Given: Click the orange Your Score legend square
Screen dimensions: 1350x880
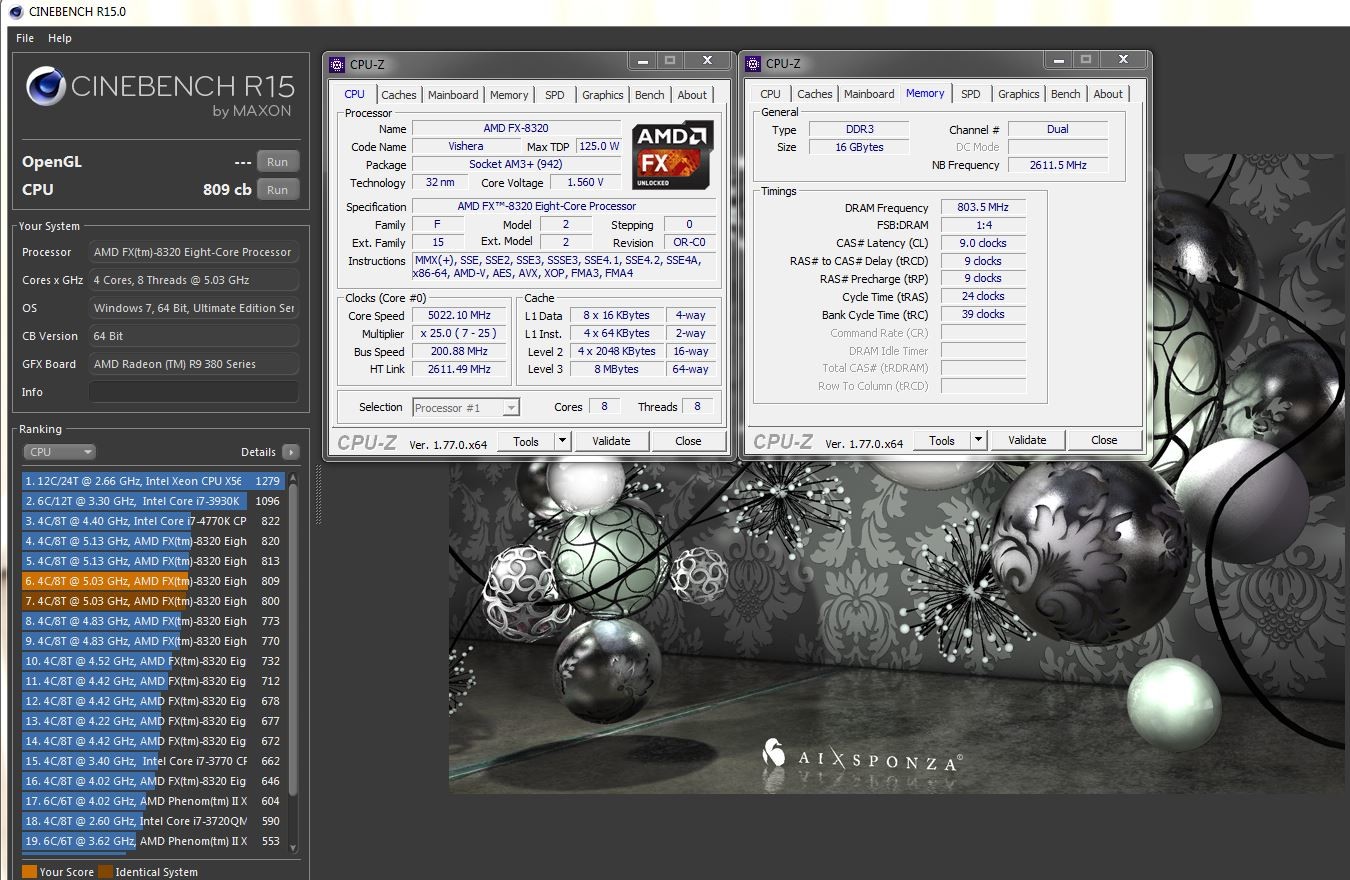Looking at the screenshot, I should click(x=29, y=872).
